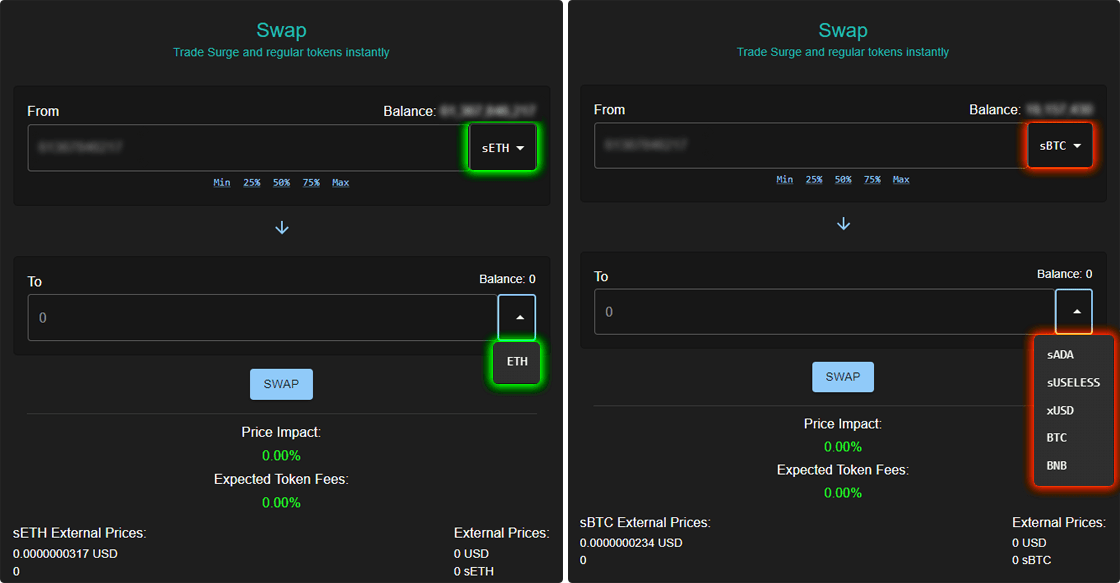Screen dimensions: 1120x583
Task: Collapse the To token dropdown in left sETH panel
Action: tap(517, 317)
